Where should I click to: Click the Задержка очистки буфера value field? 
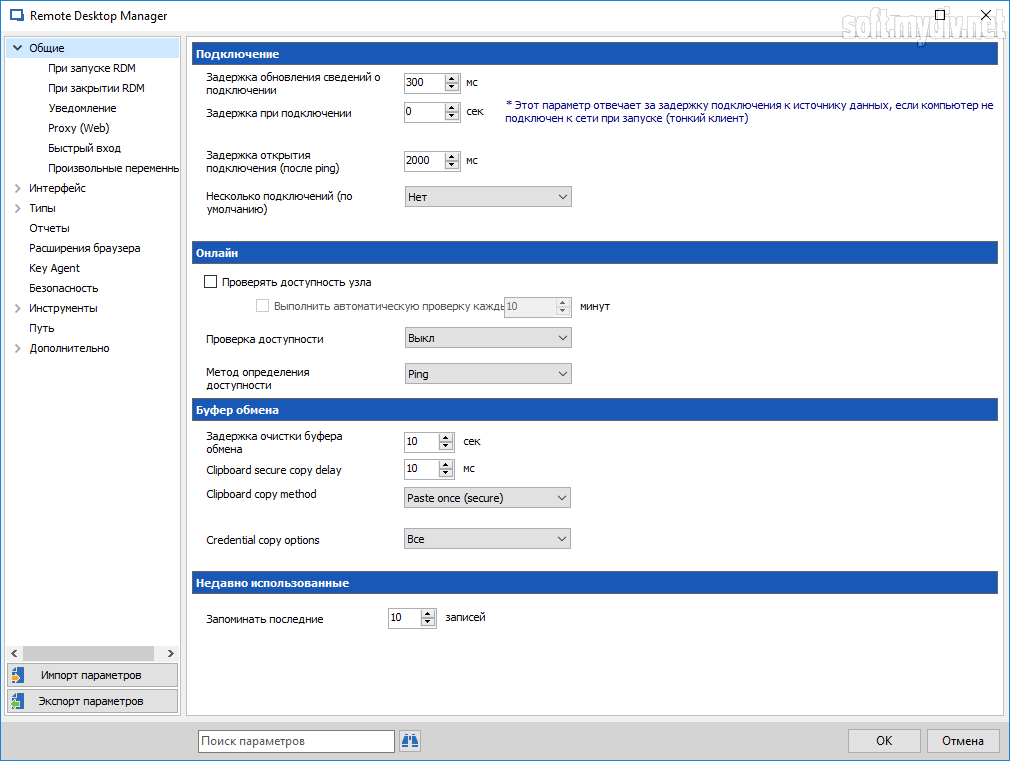tap(421, 441)
